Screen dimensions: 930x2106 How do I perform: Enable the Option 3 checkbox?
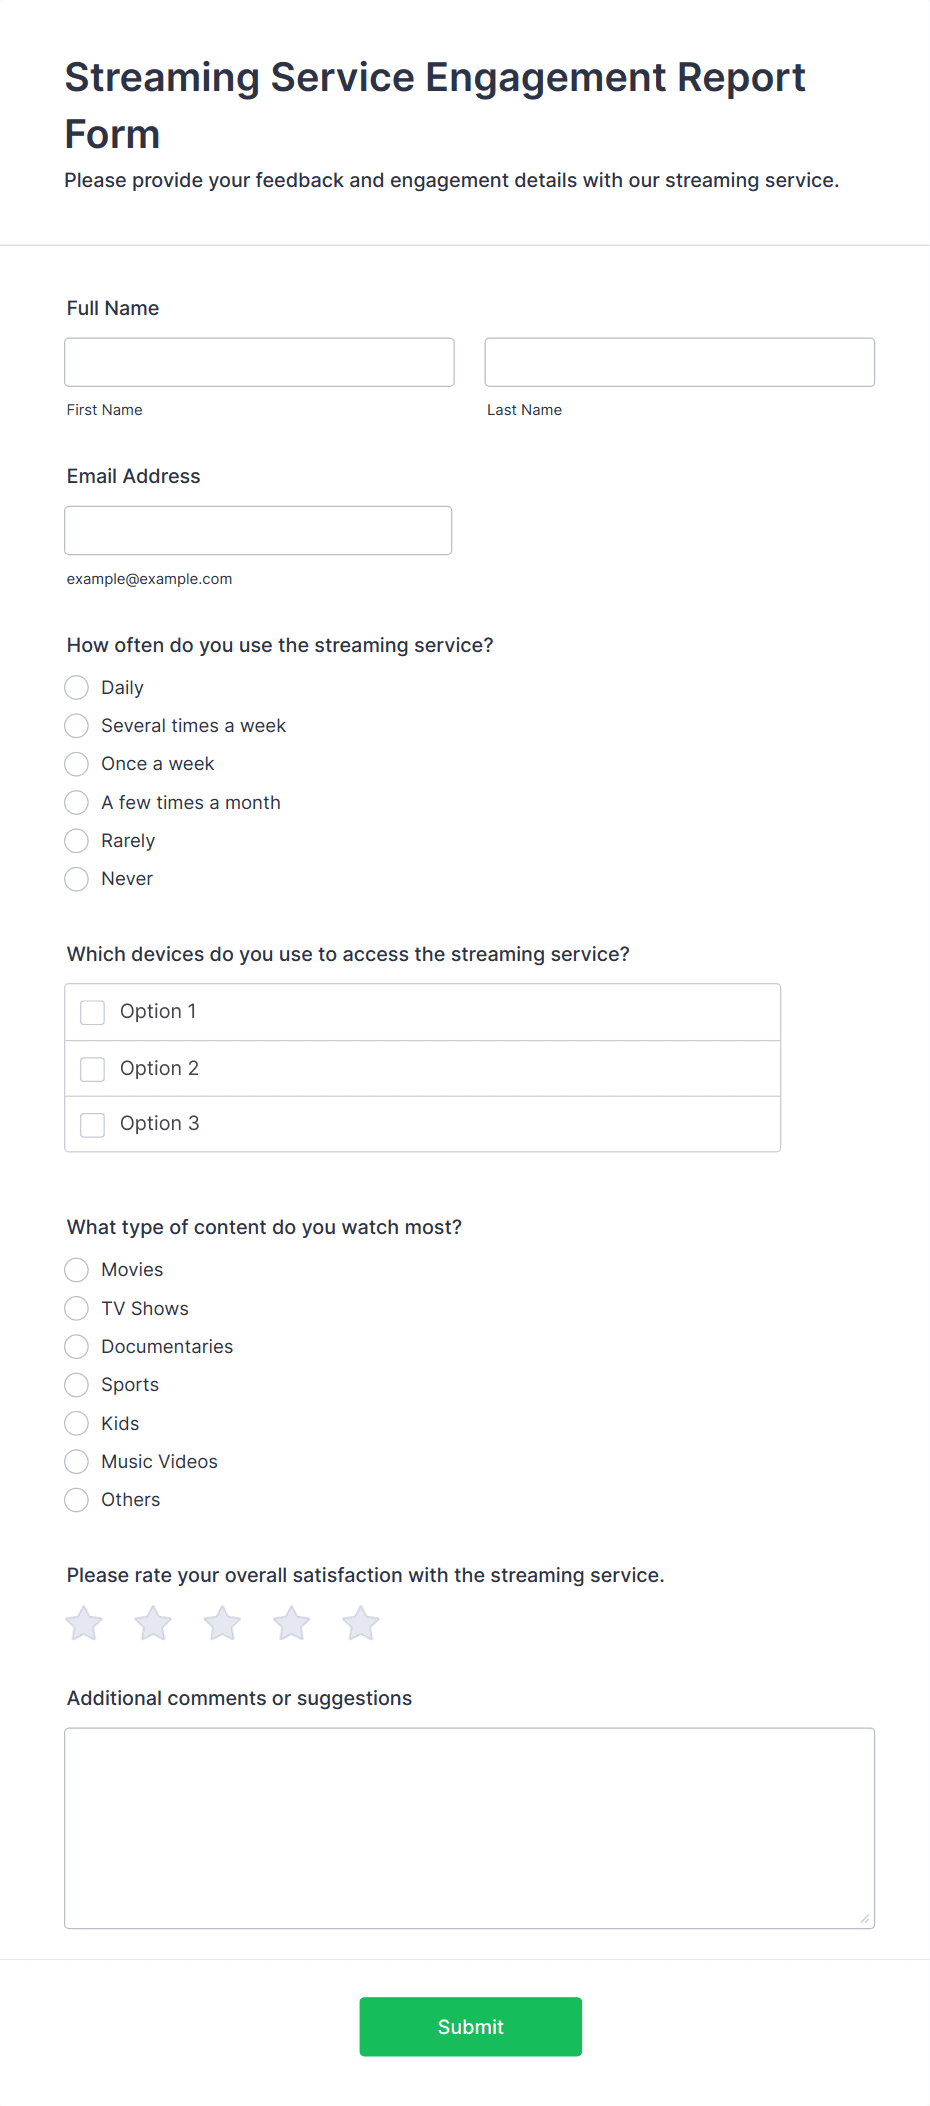coord(93,1124)
